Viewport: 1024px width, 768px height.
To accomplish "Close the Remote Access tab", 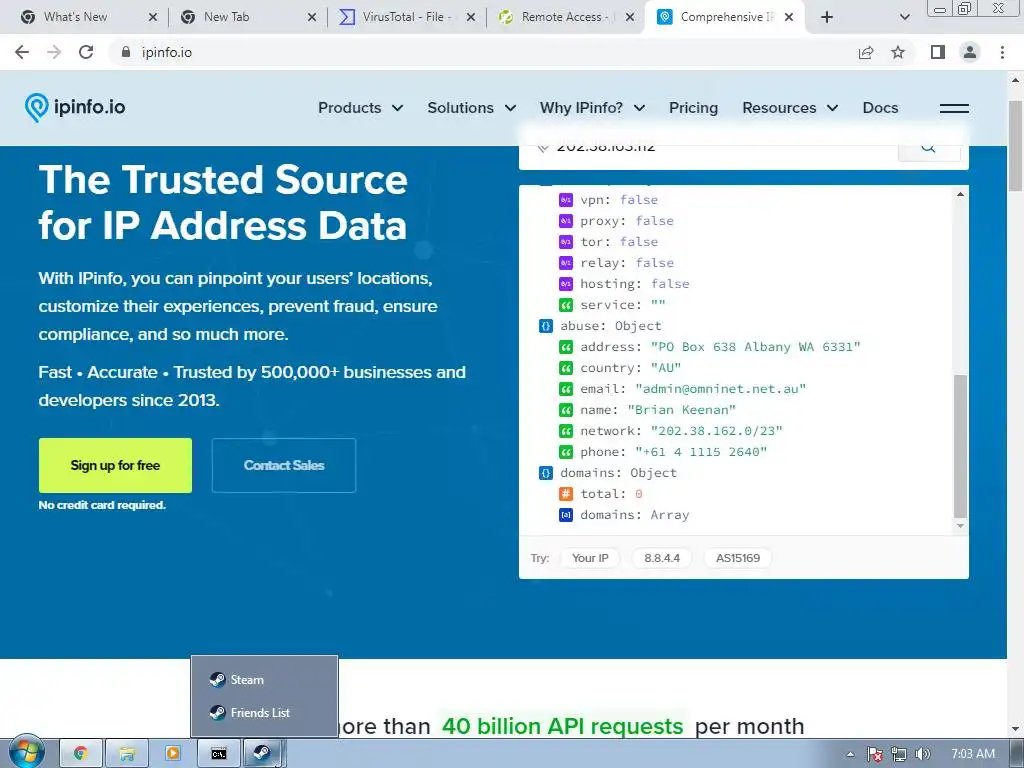I will [630, 18].
